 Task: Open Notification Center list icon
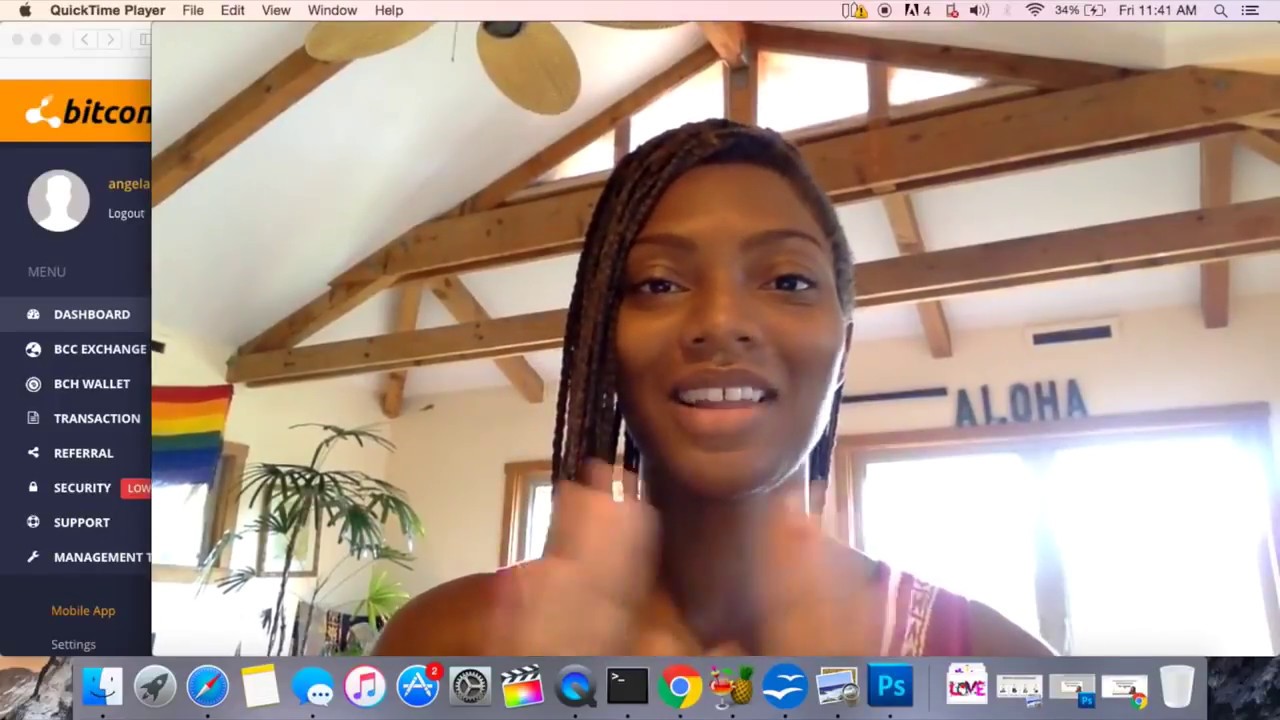pyautogui.click(x=1250, y=10)
